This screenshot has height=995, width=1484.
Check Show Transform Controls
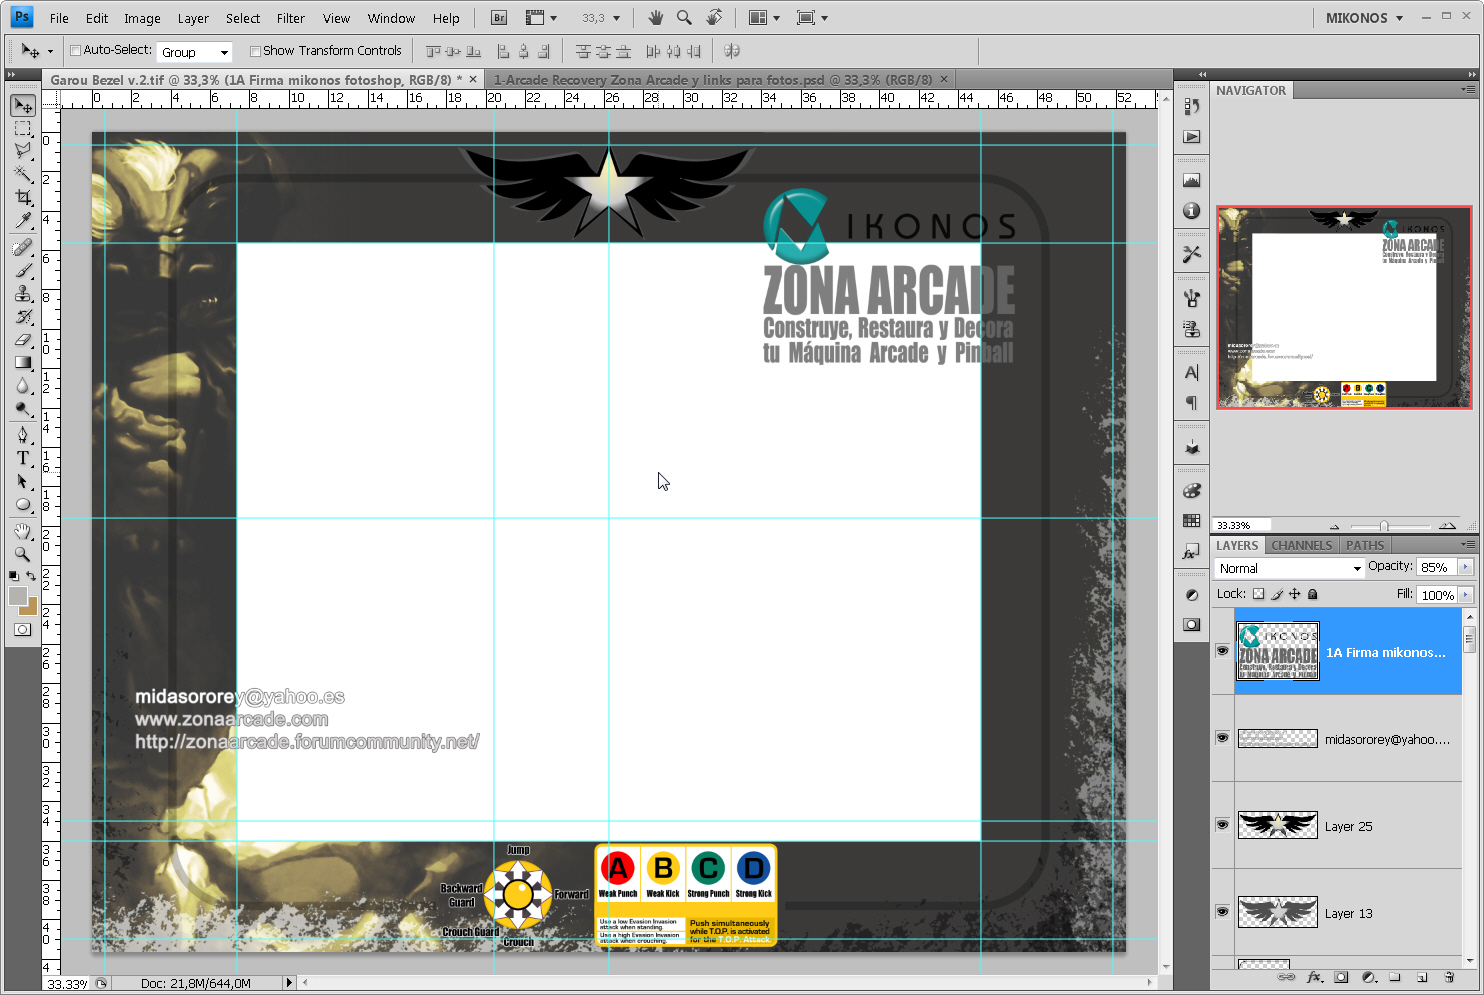[255, 51]
